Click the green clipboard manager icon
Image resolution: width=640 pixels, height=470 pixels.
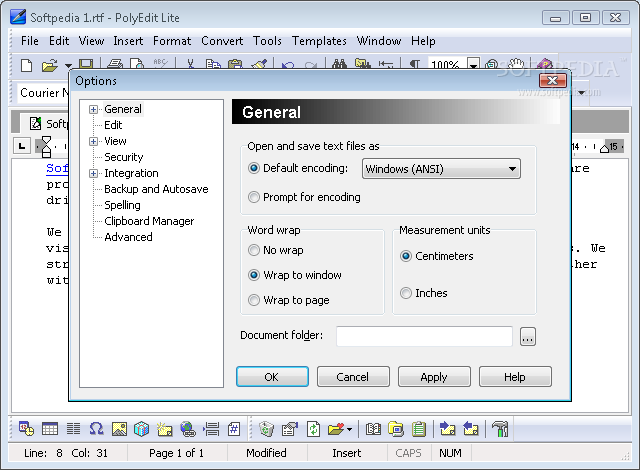click(x=419, y=429)
